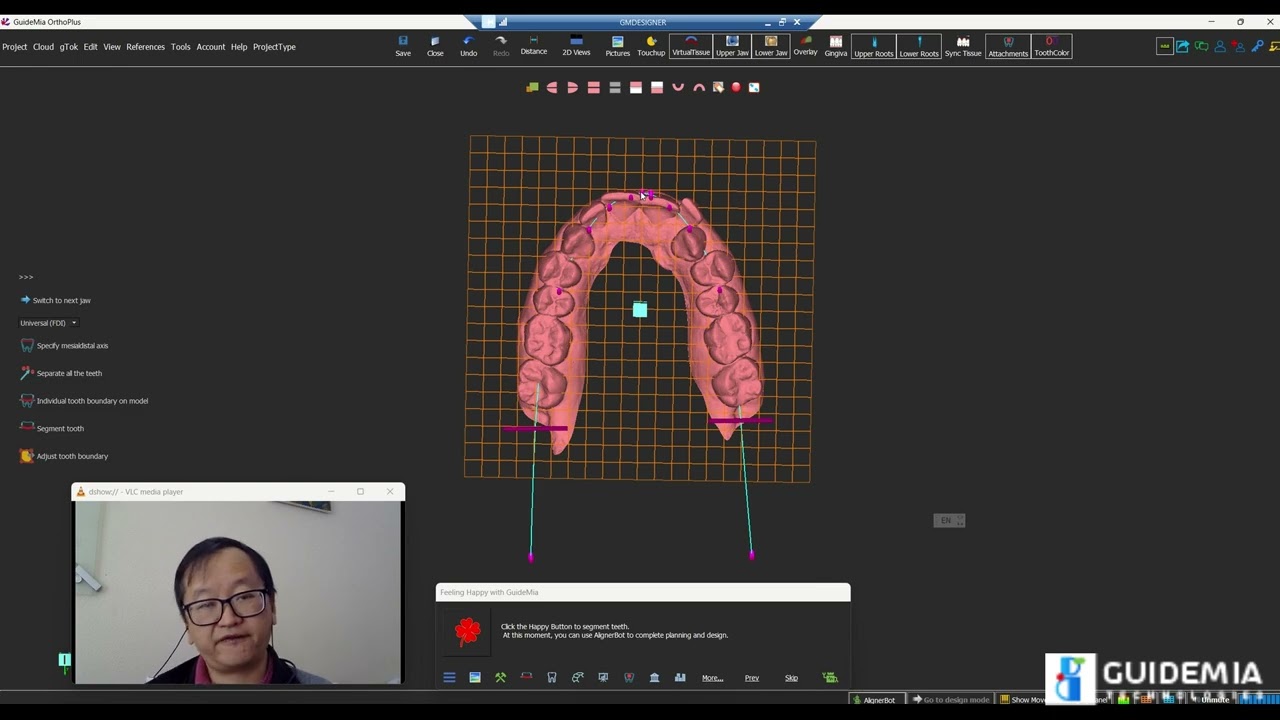Open the Project menu

pyautogui.click(x=15, y=47)
